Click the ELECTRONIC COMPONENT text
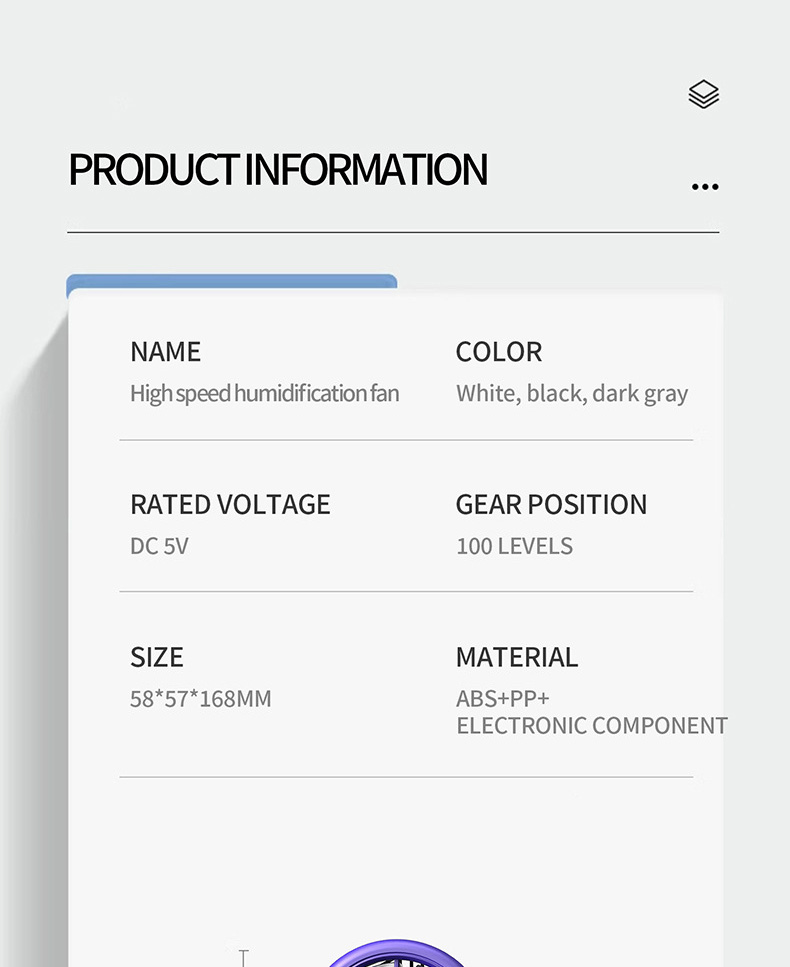Image resolution: width=790 pixels, height=967 pixels. [x=592, y=726]
